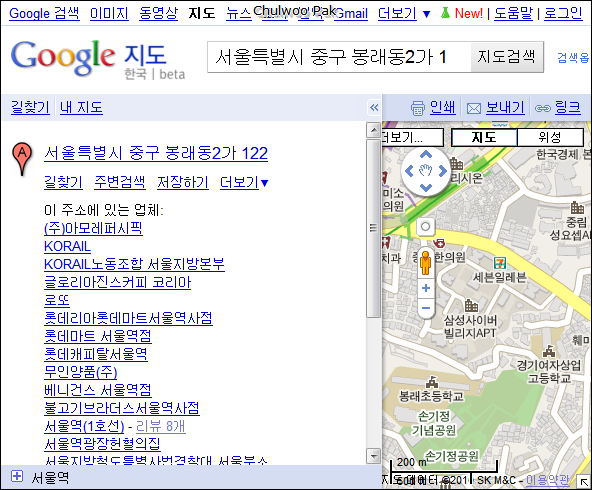Image resolution: width=592 pixels, height=490 pixels.
Task: Open 이미지 in top navigation
Action: [x=109, y=14]
